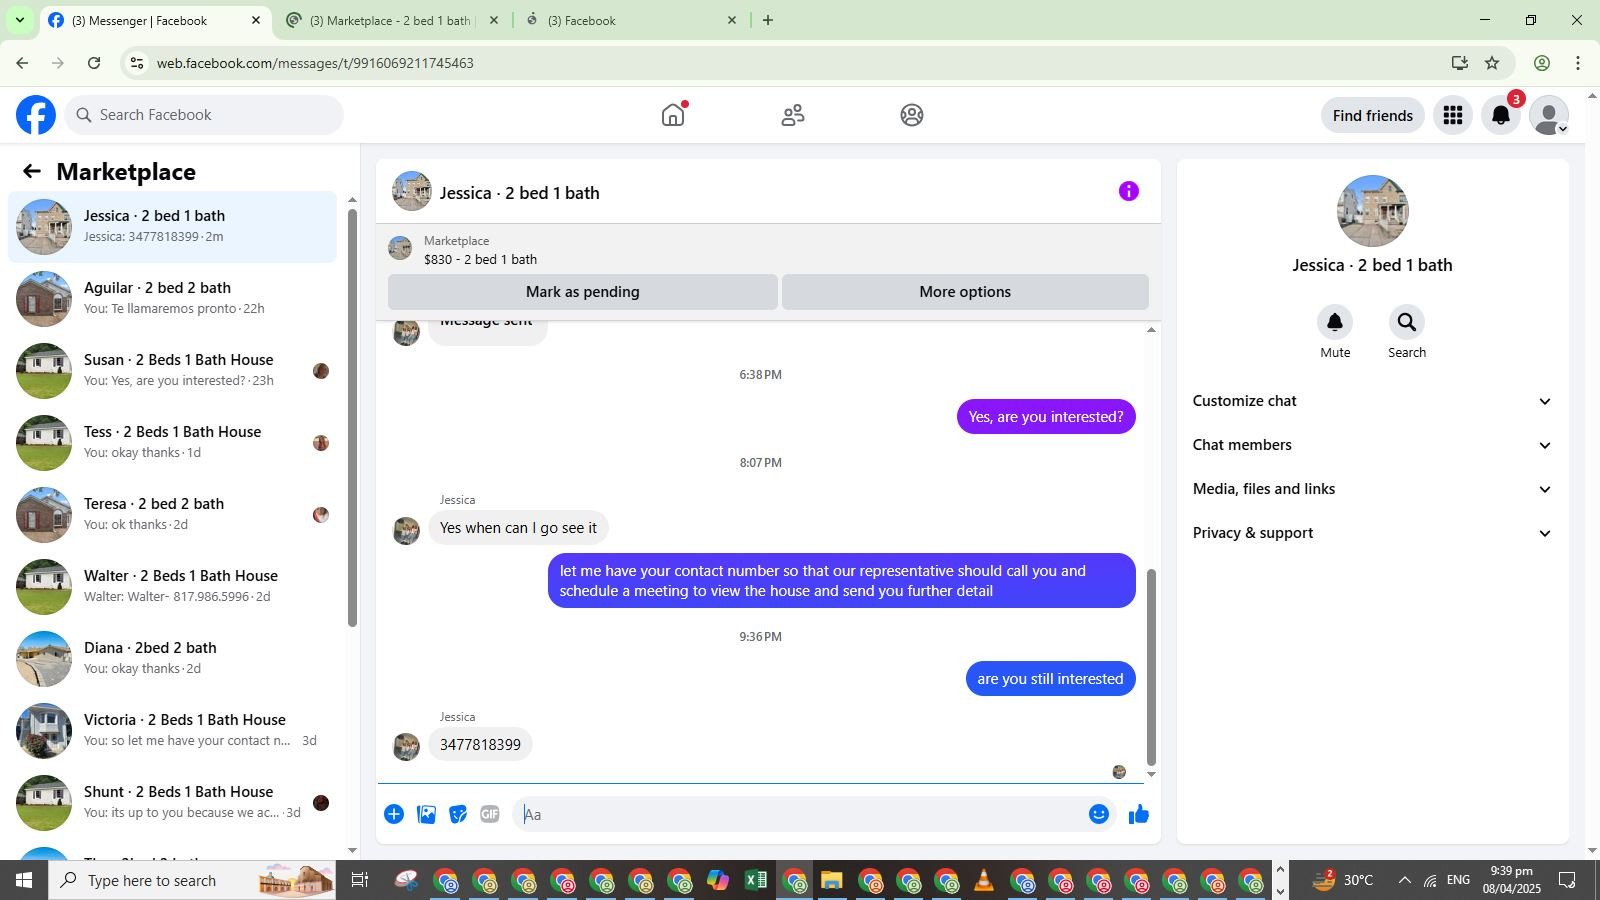Mute the Jessica conversation
This screenshot has width=1600, height=900.
click(x=1335, y=322)
